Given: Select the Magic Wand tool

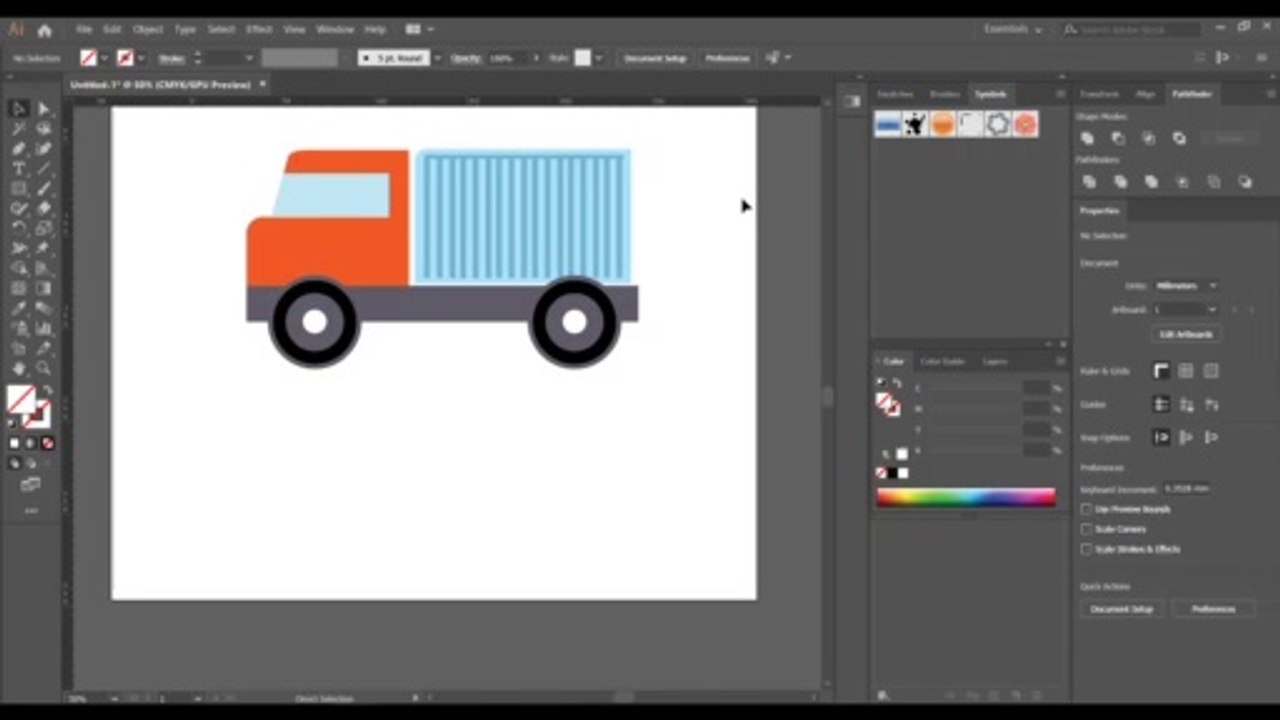Looking at the screenshot, I should [x=18, y=128].
